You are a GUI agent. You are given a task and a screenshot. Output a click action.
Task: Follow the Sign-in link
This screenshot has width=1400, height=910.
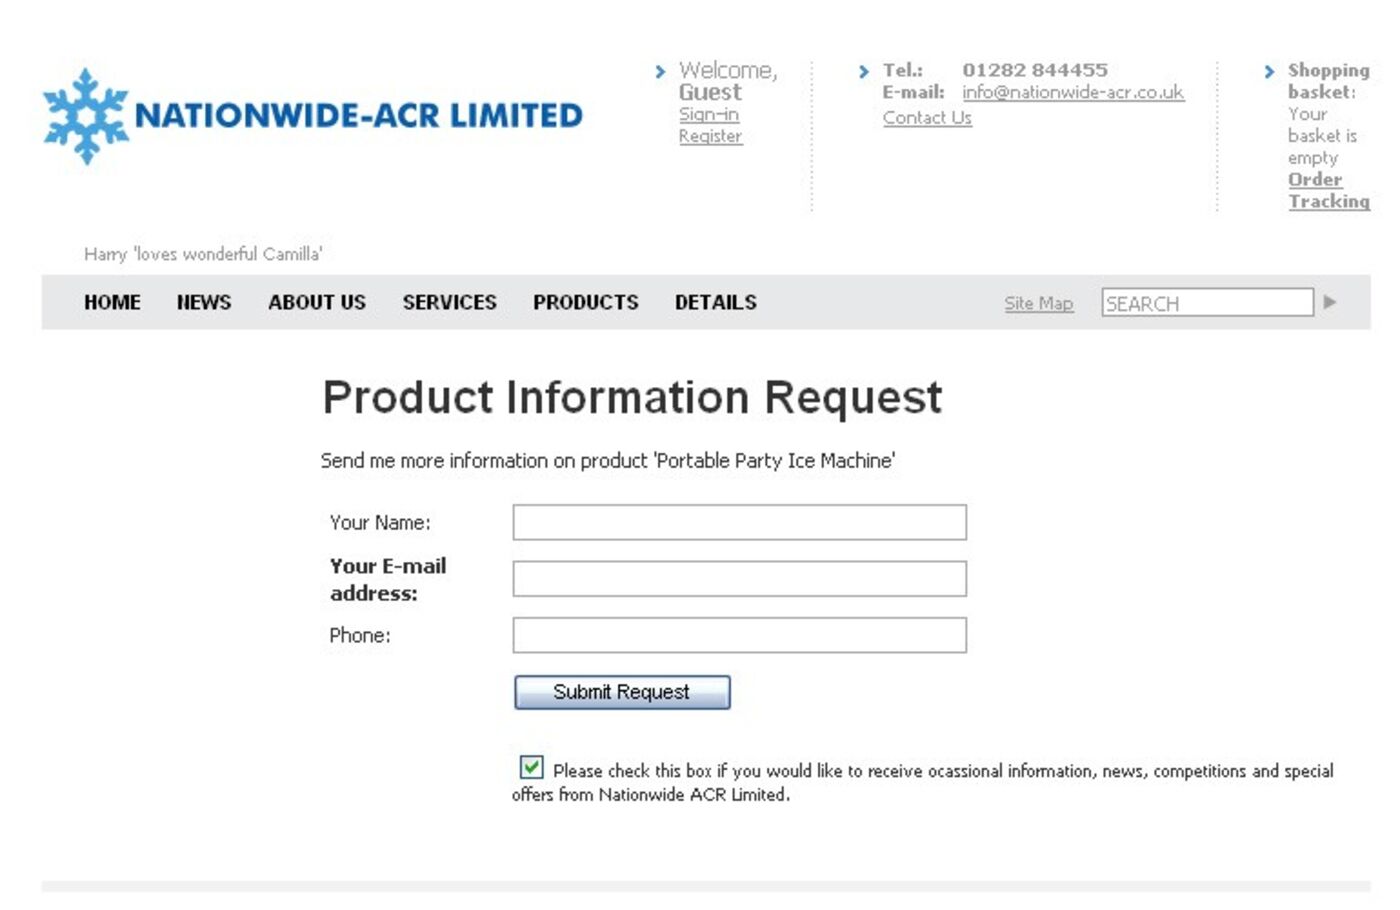pyautogui.click(x=708, y=114)
